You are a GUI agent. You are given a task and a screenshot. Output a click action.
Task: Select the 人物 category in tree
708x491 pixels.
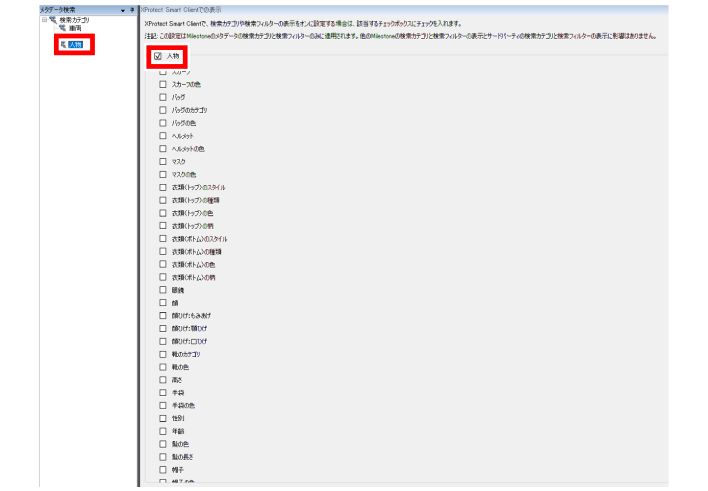pyautogui.click(x=75, y=44)
